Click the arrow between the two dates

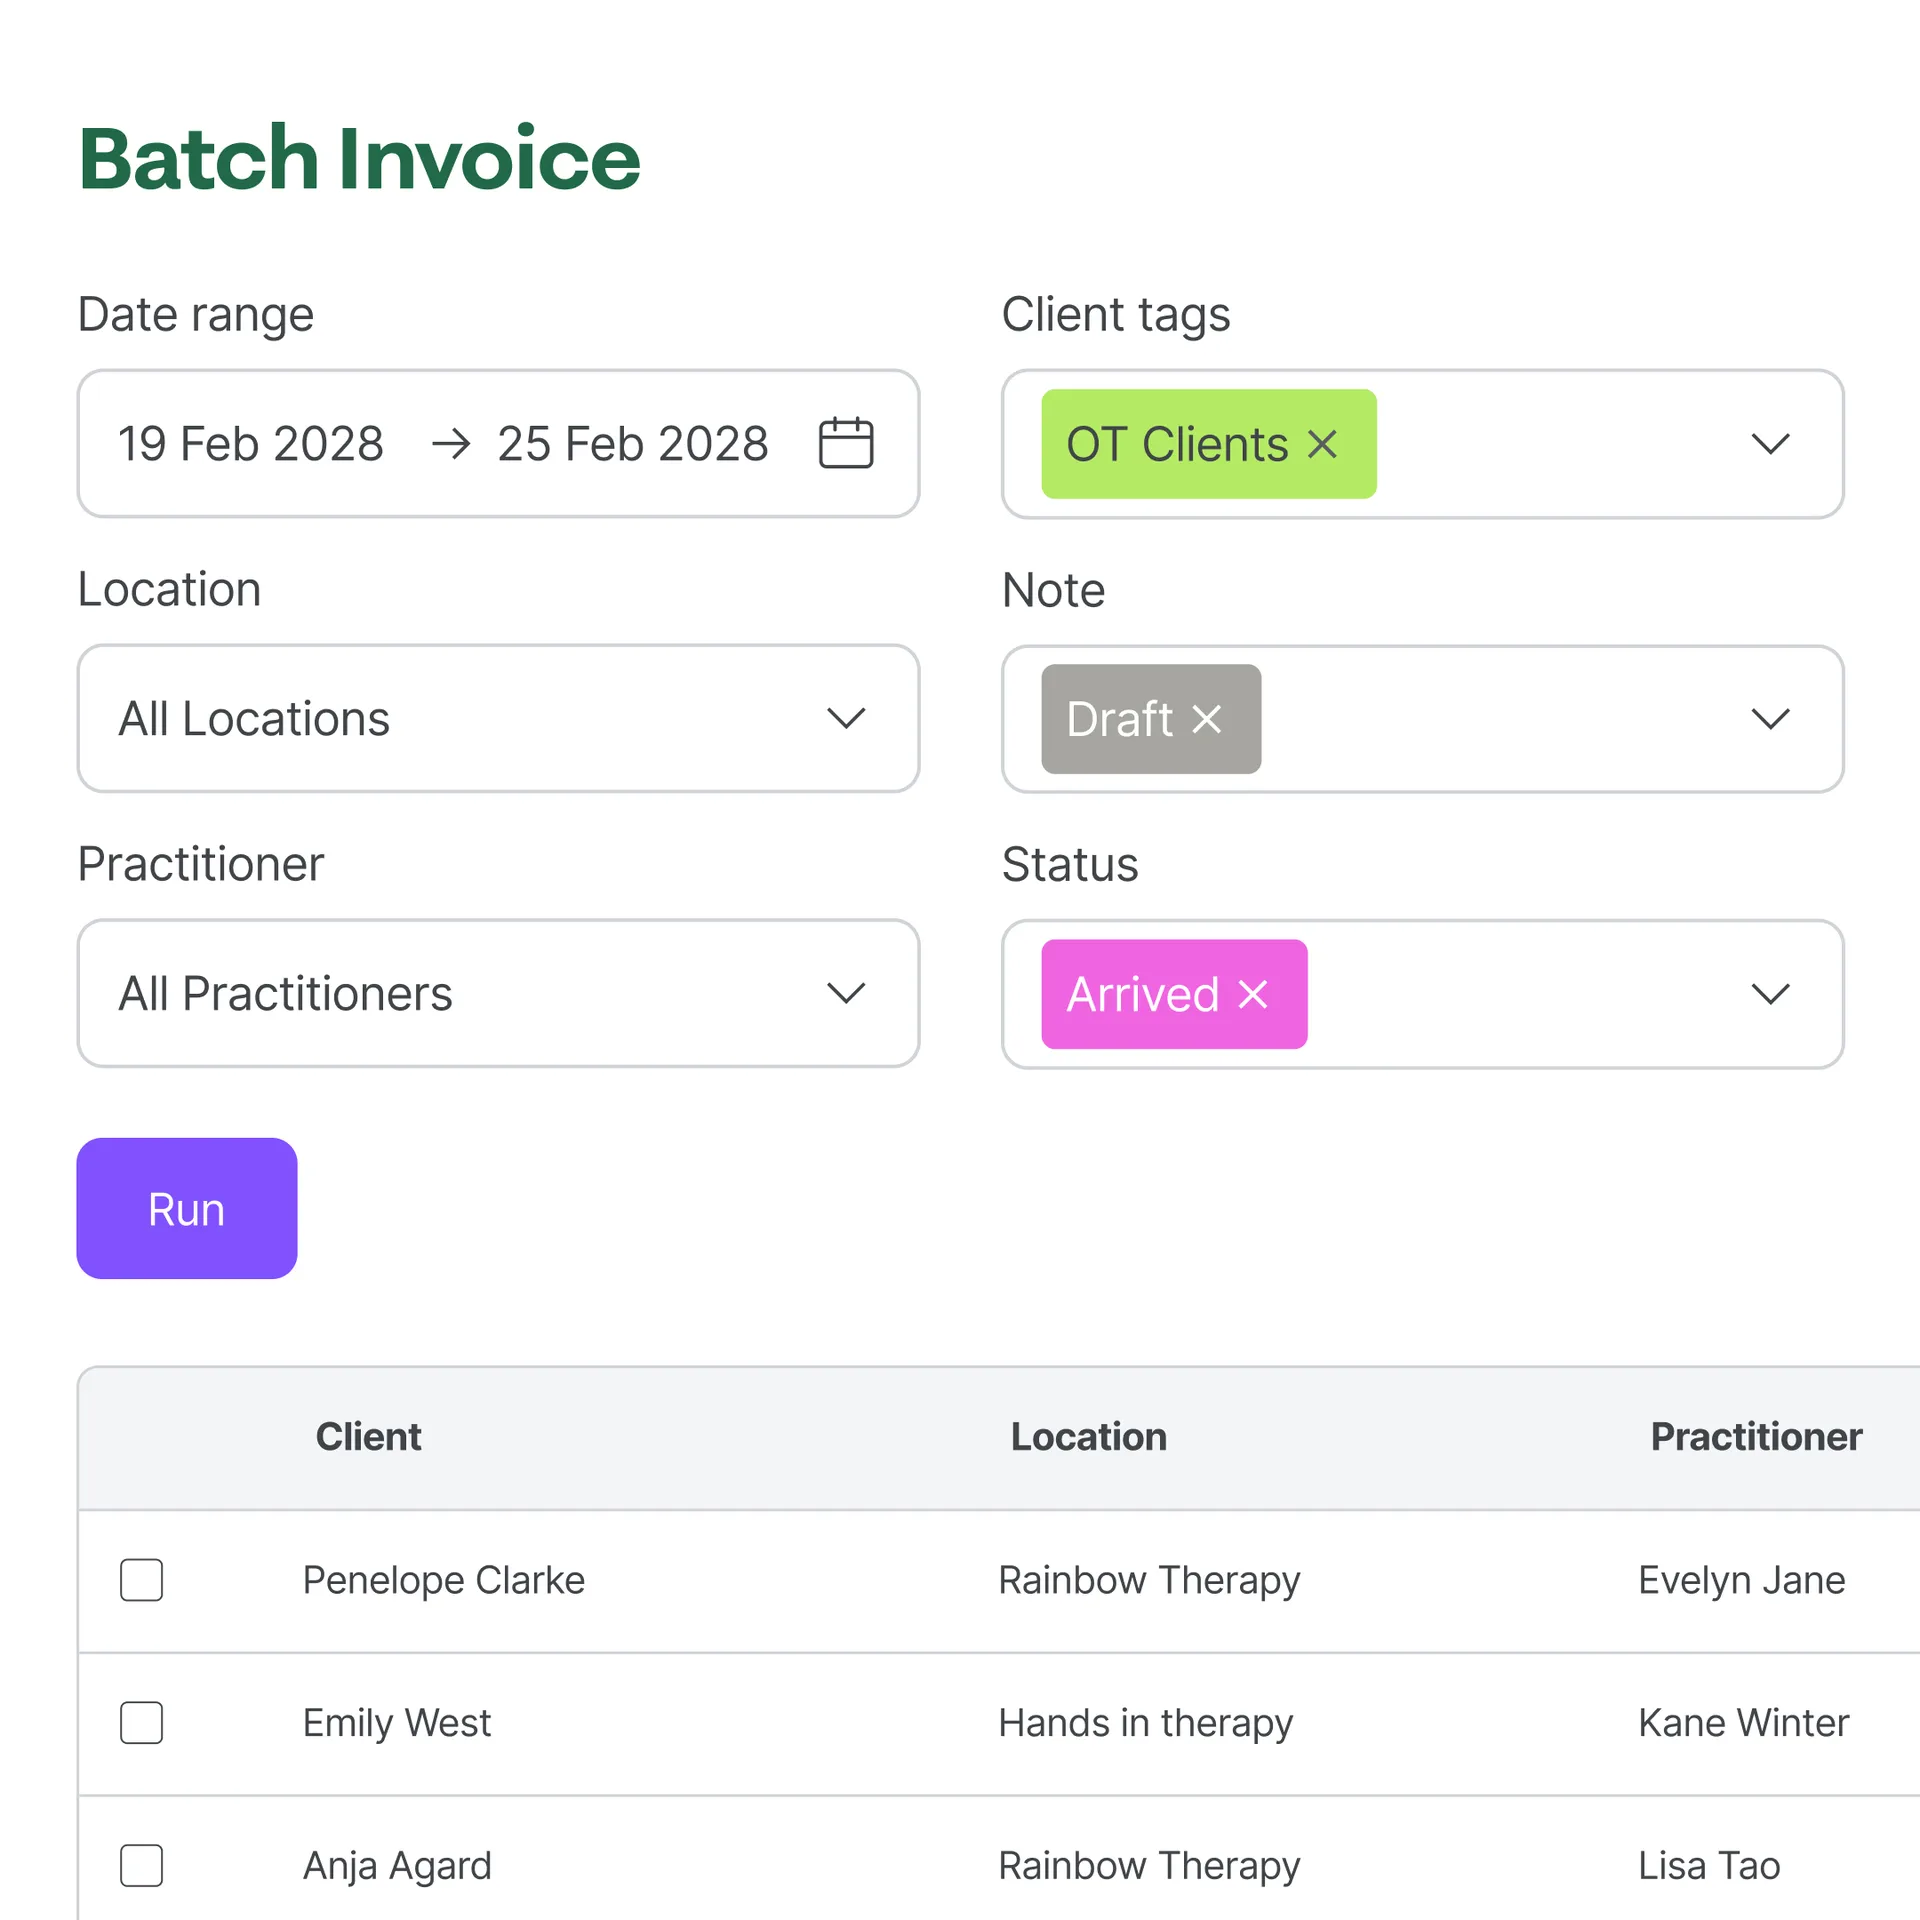(451, 443)
